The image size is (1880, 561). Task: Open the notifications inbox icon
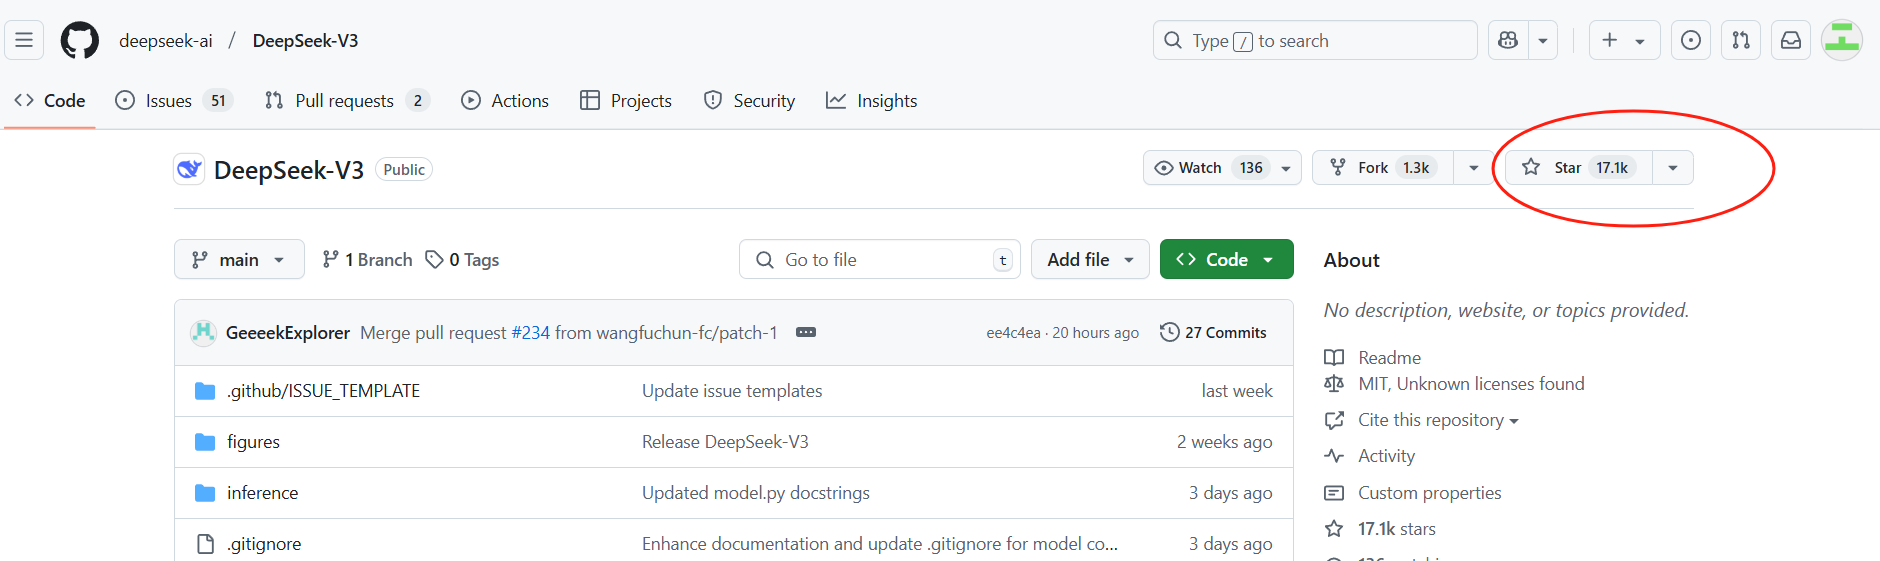click(x=1791, y=40)
